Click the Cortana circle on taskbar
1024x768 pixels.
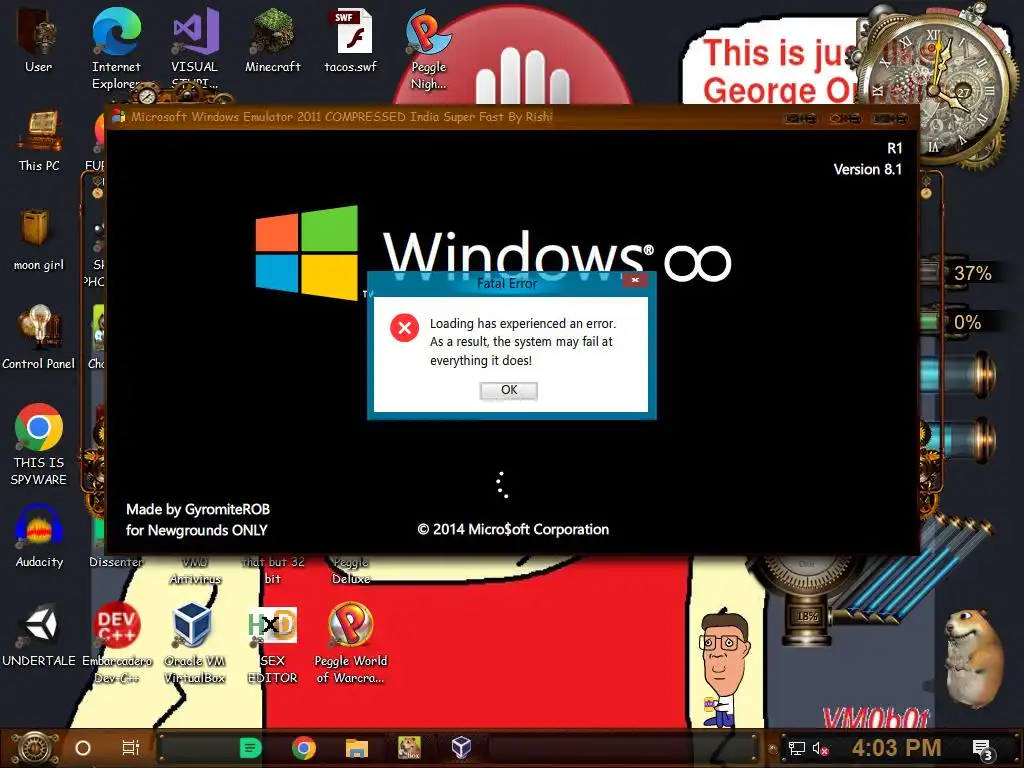[x=83, y=748]
